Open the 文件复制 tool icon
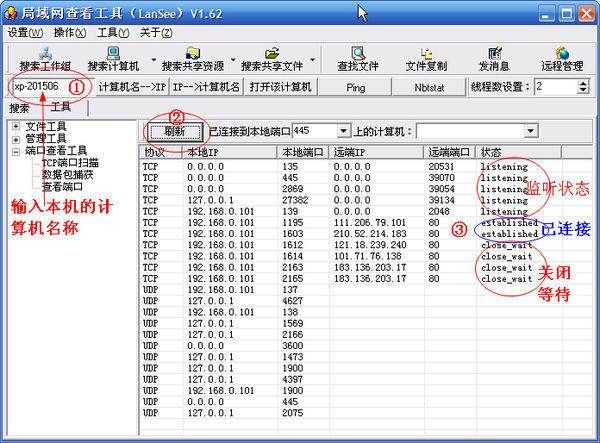Image resolution: width=600 pixels, height=443 pixels. pyautogui.click(x=426, y=59)
